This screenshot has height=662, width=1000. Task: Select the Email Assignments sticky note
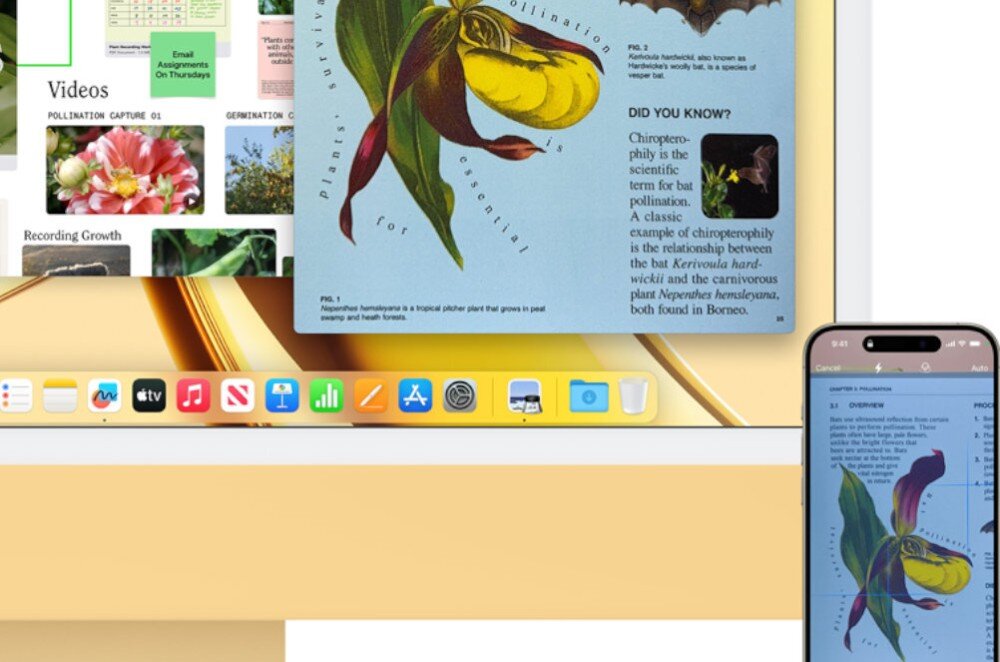183,65
